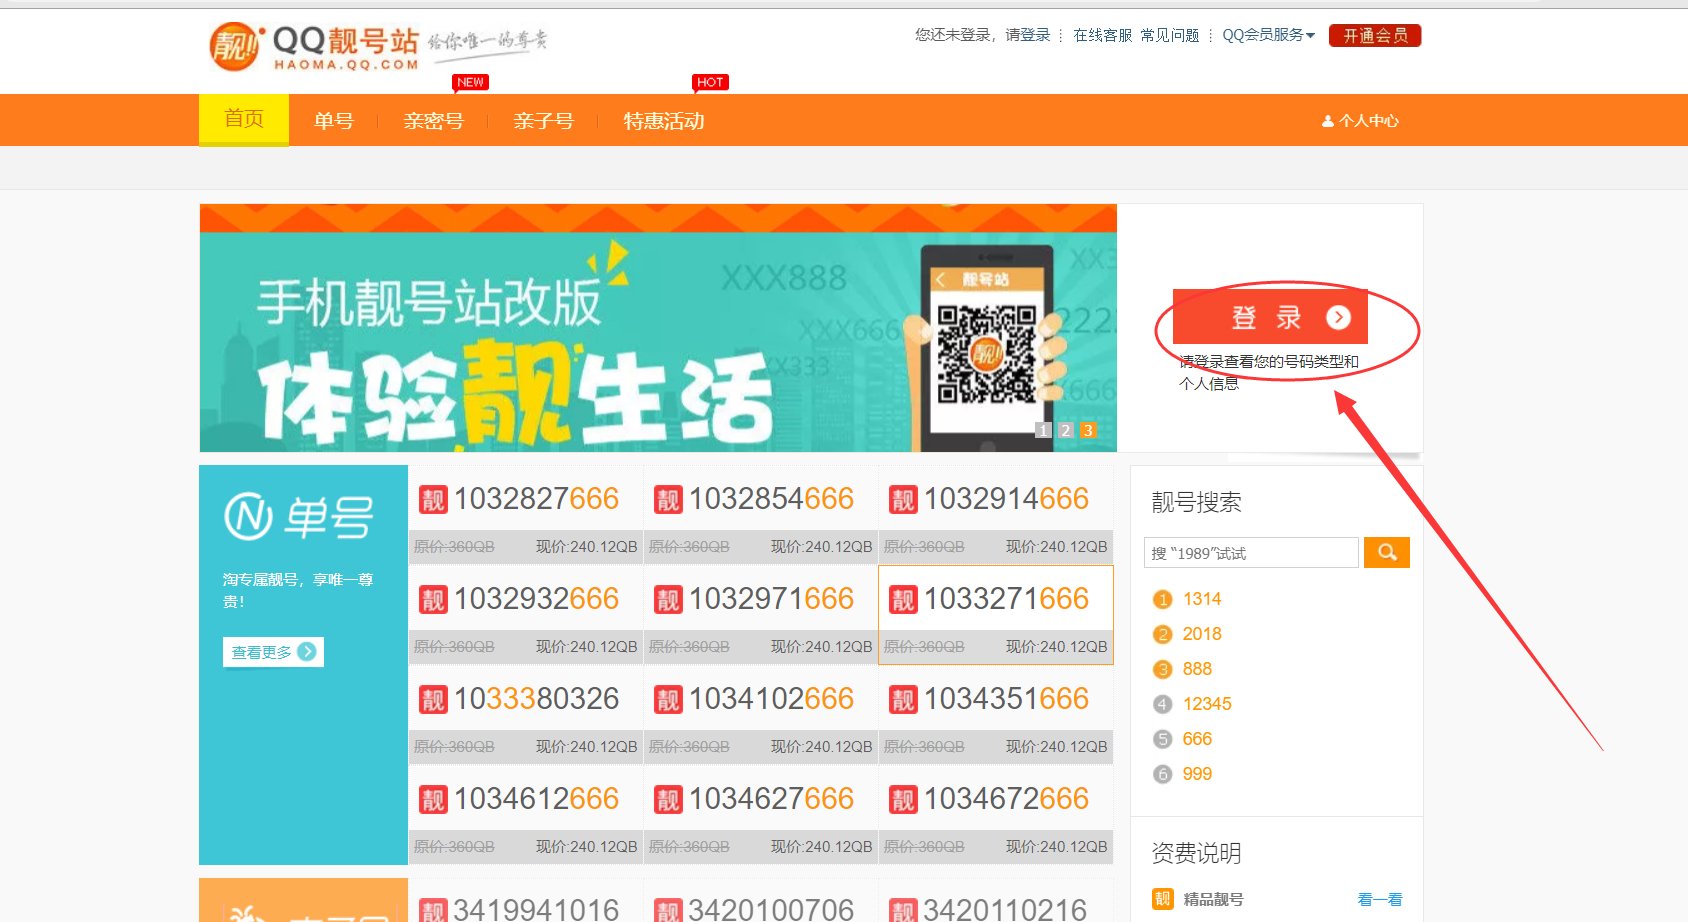Select the numbered circle beside 1314

1162,599
